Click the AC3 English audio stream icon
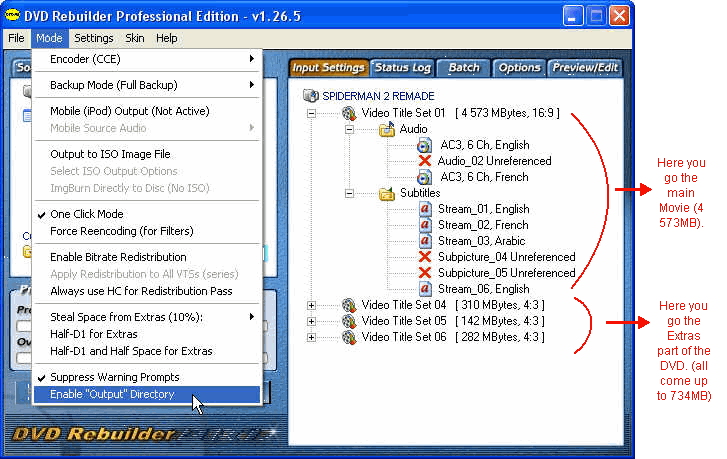This screenshot has width=727, height=459. pos(424,145)
